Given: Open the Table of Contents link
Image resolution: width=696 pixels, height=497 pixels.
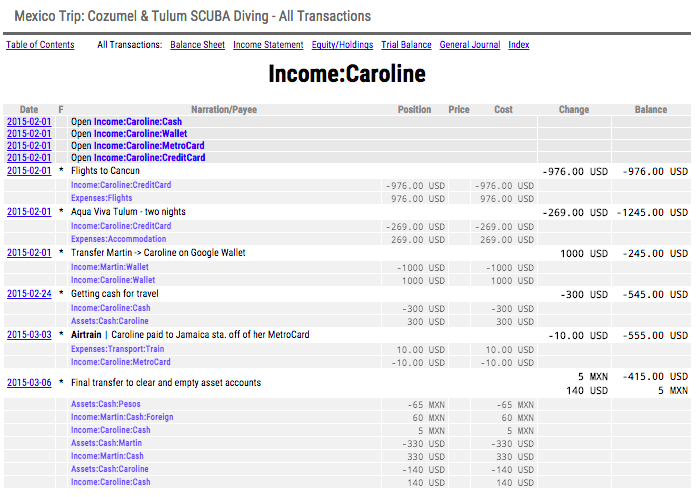Looking at the screenshot, I should click(40, 45).
